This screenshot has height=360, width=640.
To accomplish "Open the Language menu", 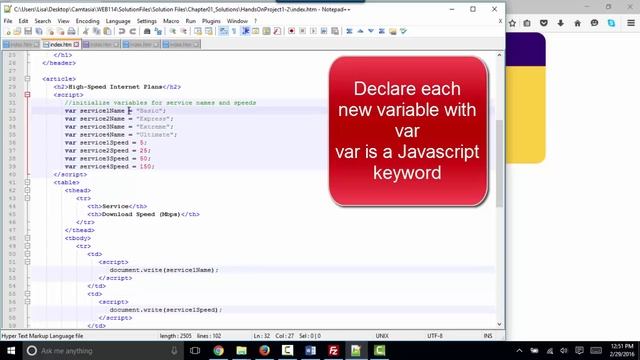I will pos(118,21).
